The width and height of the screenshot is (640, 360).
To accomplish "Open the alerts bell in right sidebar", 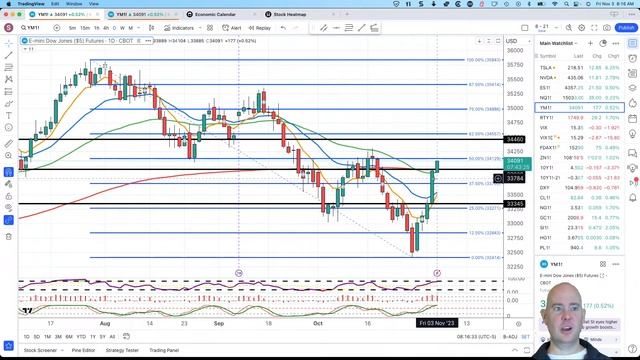I will coord(633,198).
